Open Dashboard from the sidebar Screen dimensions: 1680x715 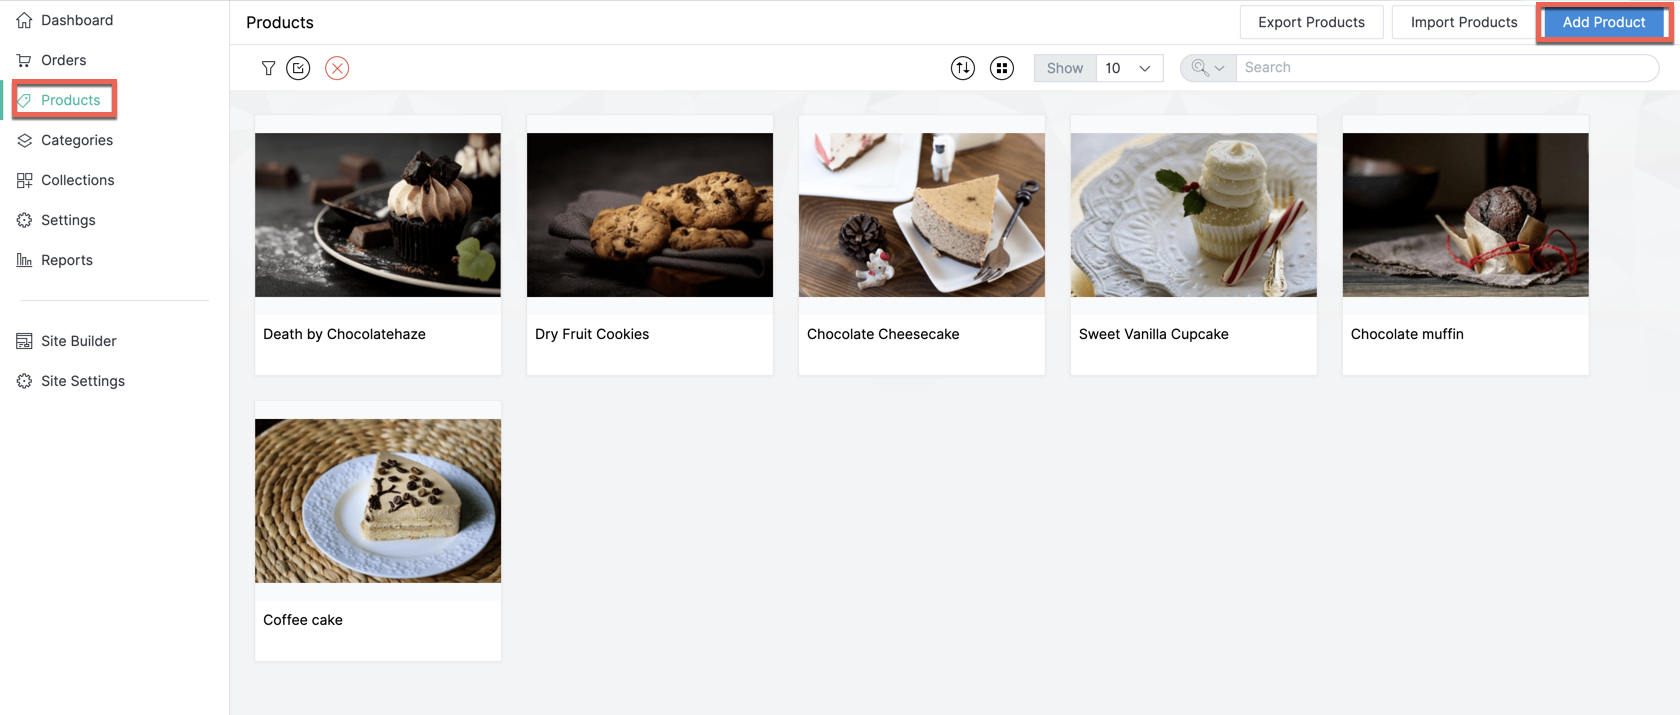(x=77, y=20)
